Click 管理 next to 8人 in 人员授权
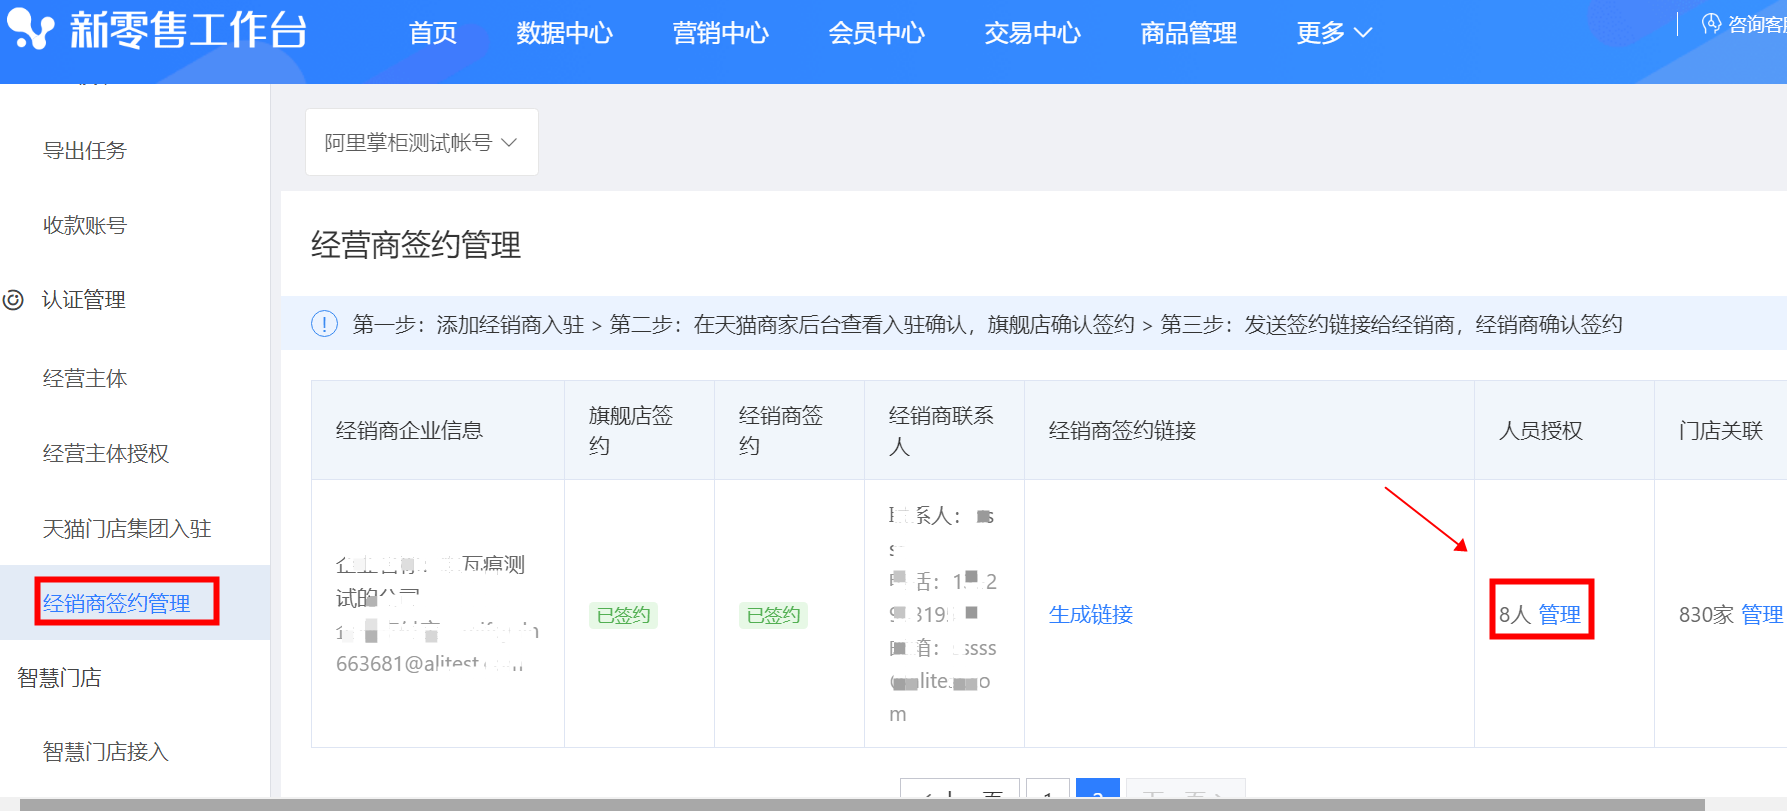This screenshot has width=1787, height=811. (1559, 615)
